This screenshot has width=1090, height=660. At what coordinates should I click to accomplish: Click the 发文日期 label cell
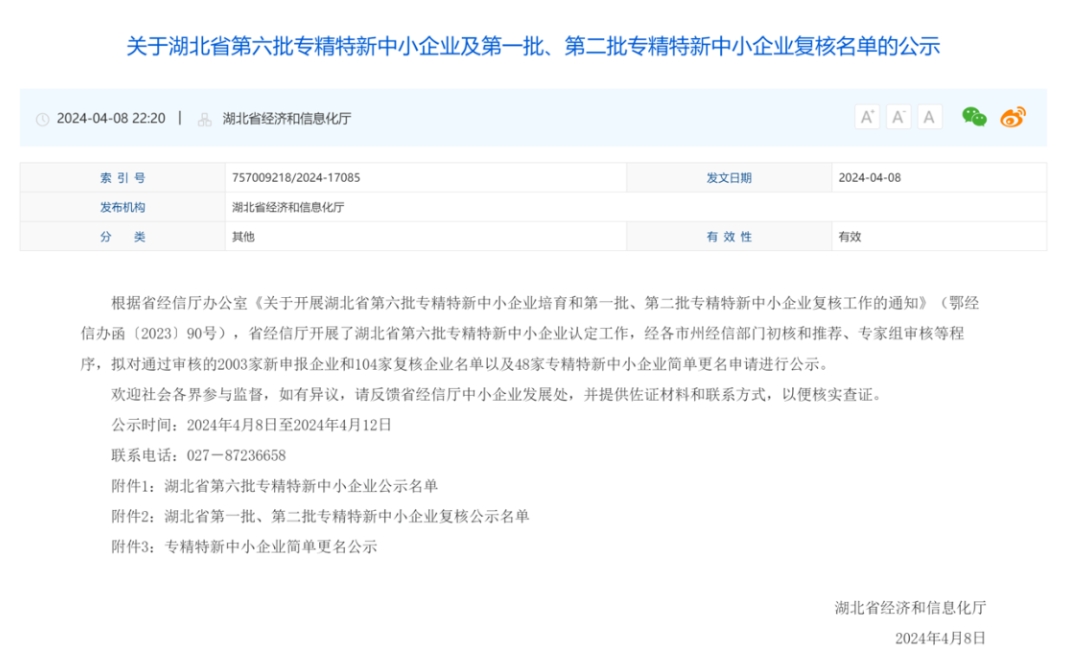pos(729,178)
